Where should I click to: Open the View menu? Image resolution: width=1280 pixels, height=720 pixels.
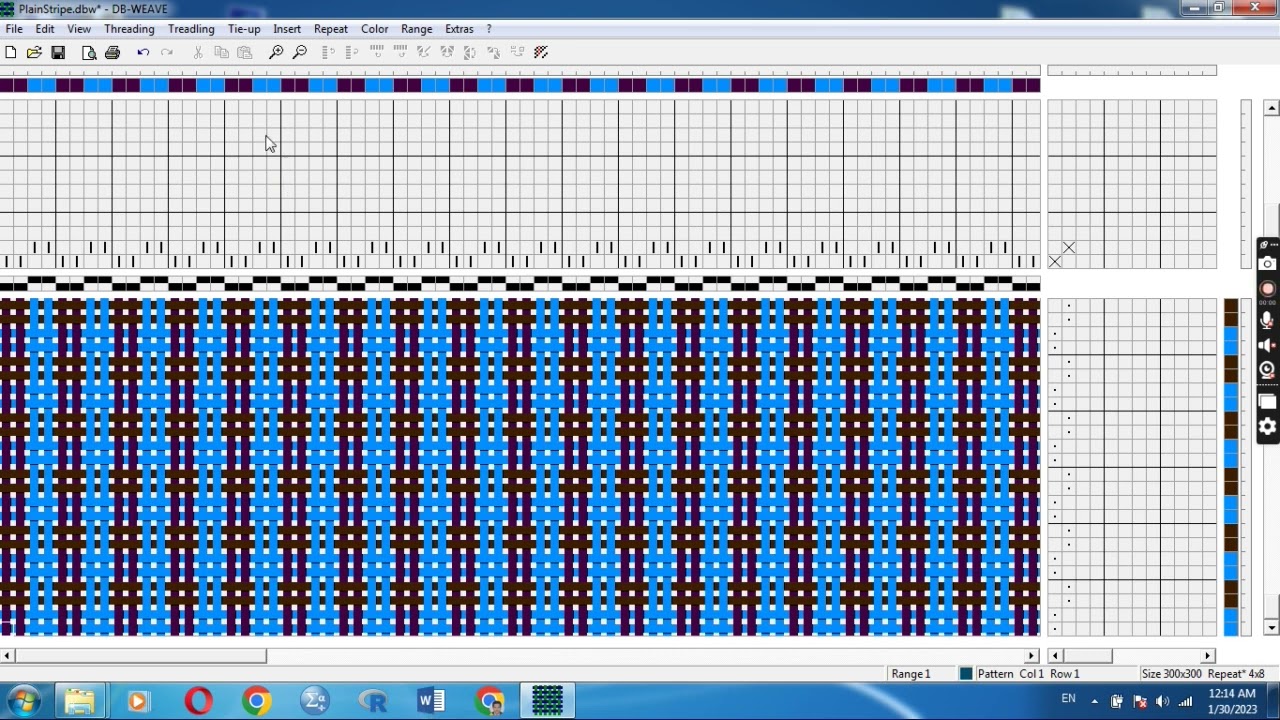click(x=79, y=29)
